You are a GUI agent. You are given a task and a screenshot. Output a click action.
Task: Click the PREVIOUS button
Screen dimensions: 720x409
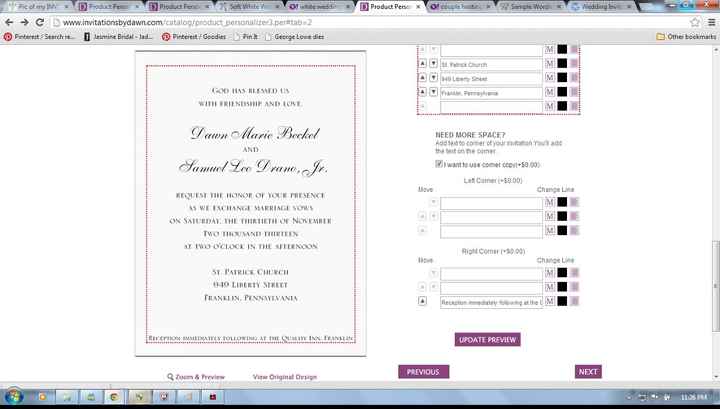(423, 372)
